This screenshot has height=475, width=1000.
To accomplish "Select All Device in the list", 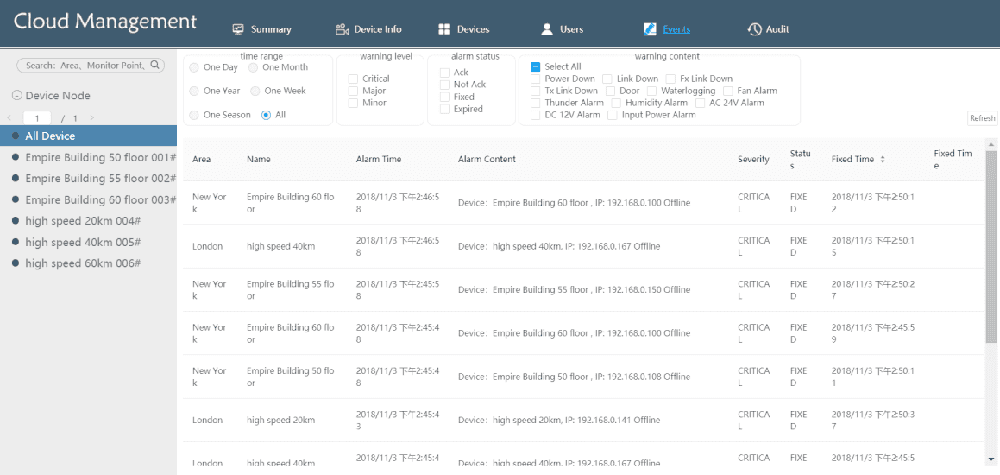I will [x=88, y=136].
